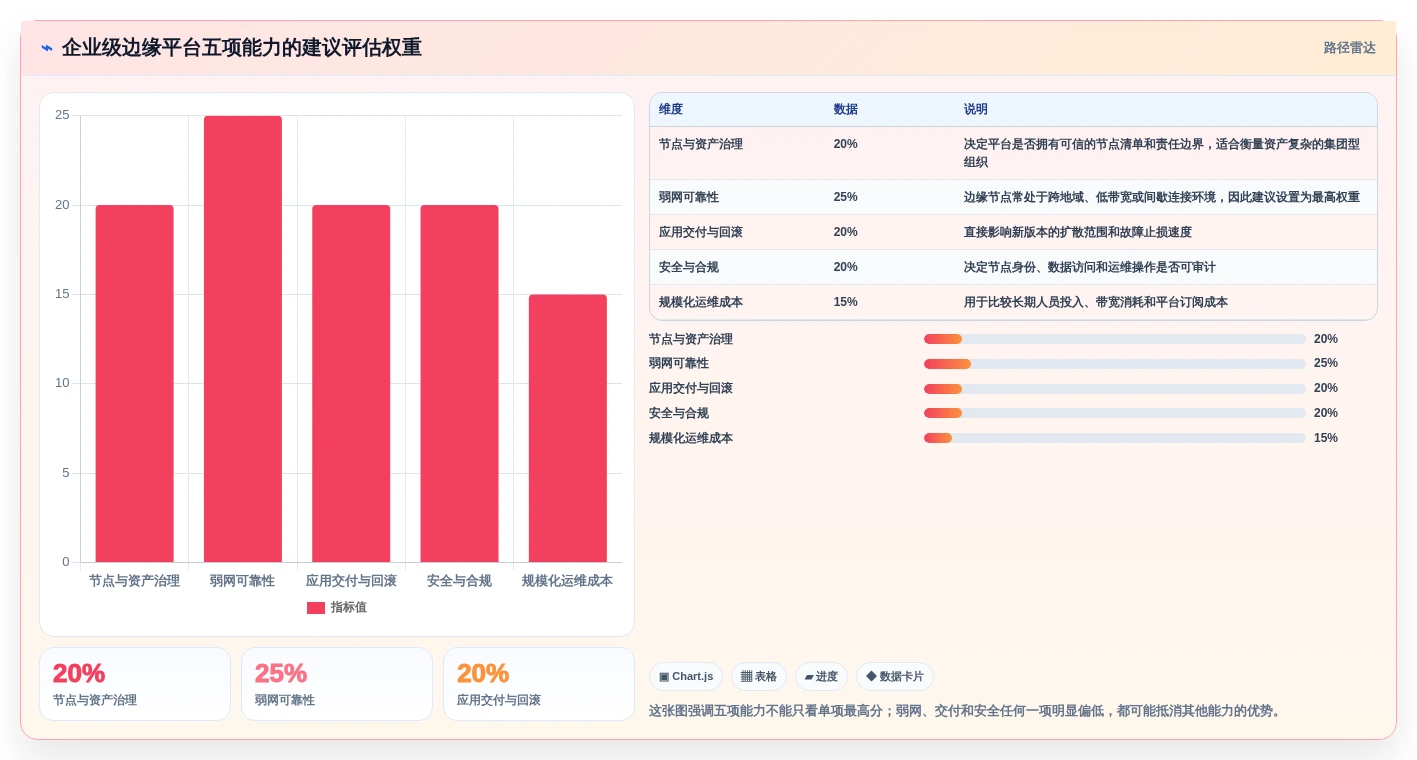Click the 20% data card for 应用交付与回滚

pos(539,684)
